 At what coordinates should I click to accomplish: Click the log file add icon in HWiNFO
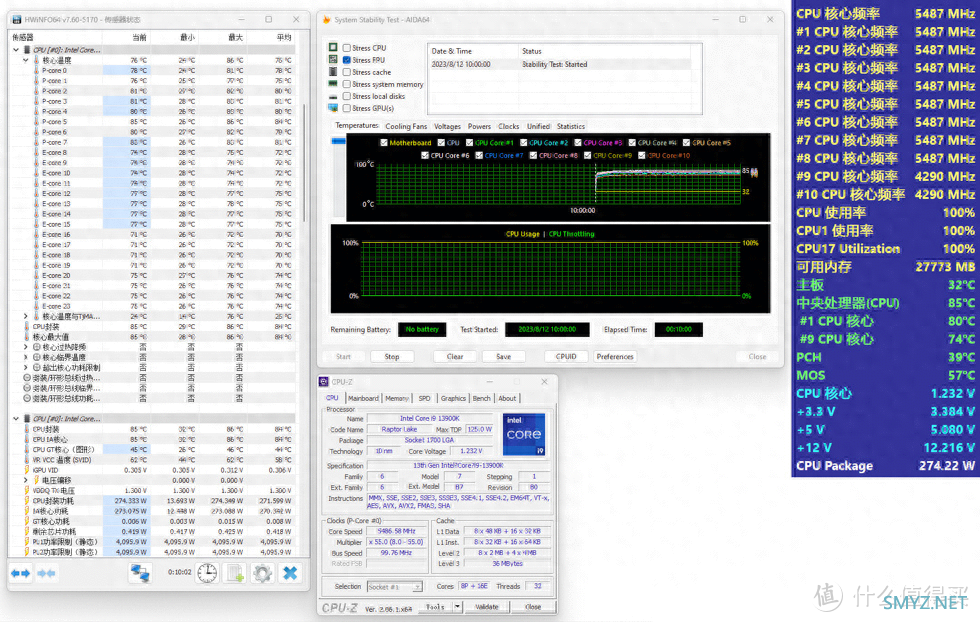(x=236, y=573)
